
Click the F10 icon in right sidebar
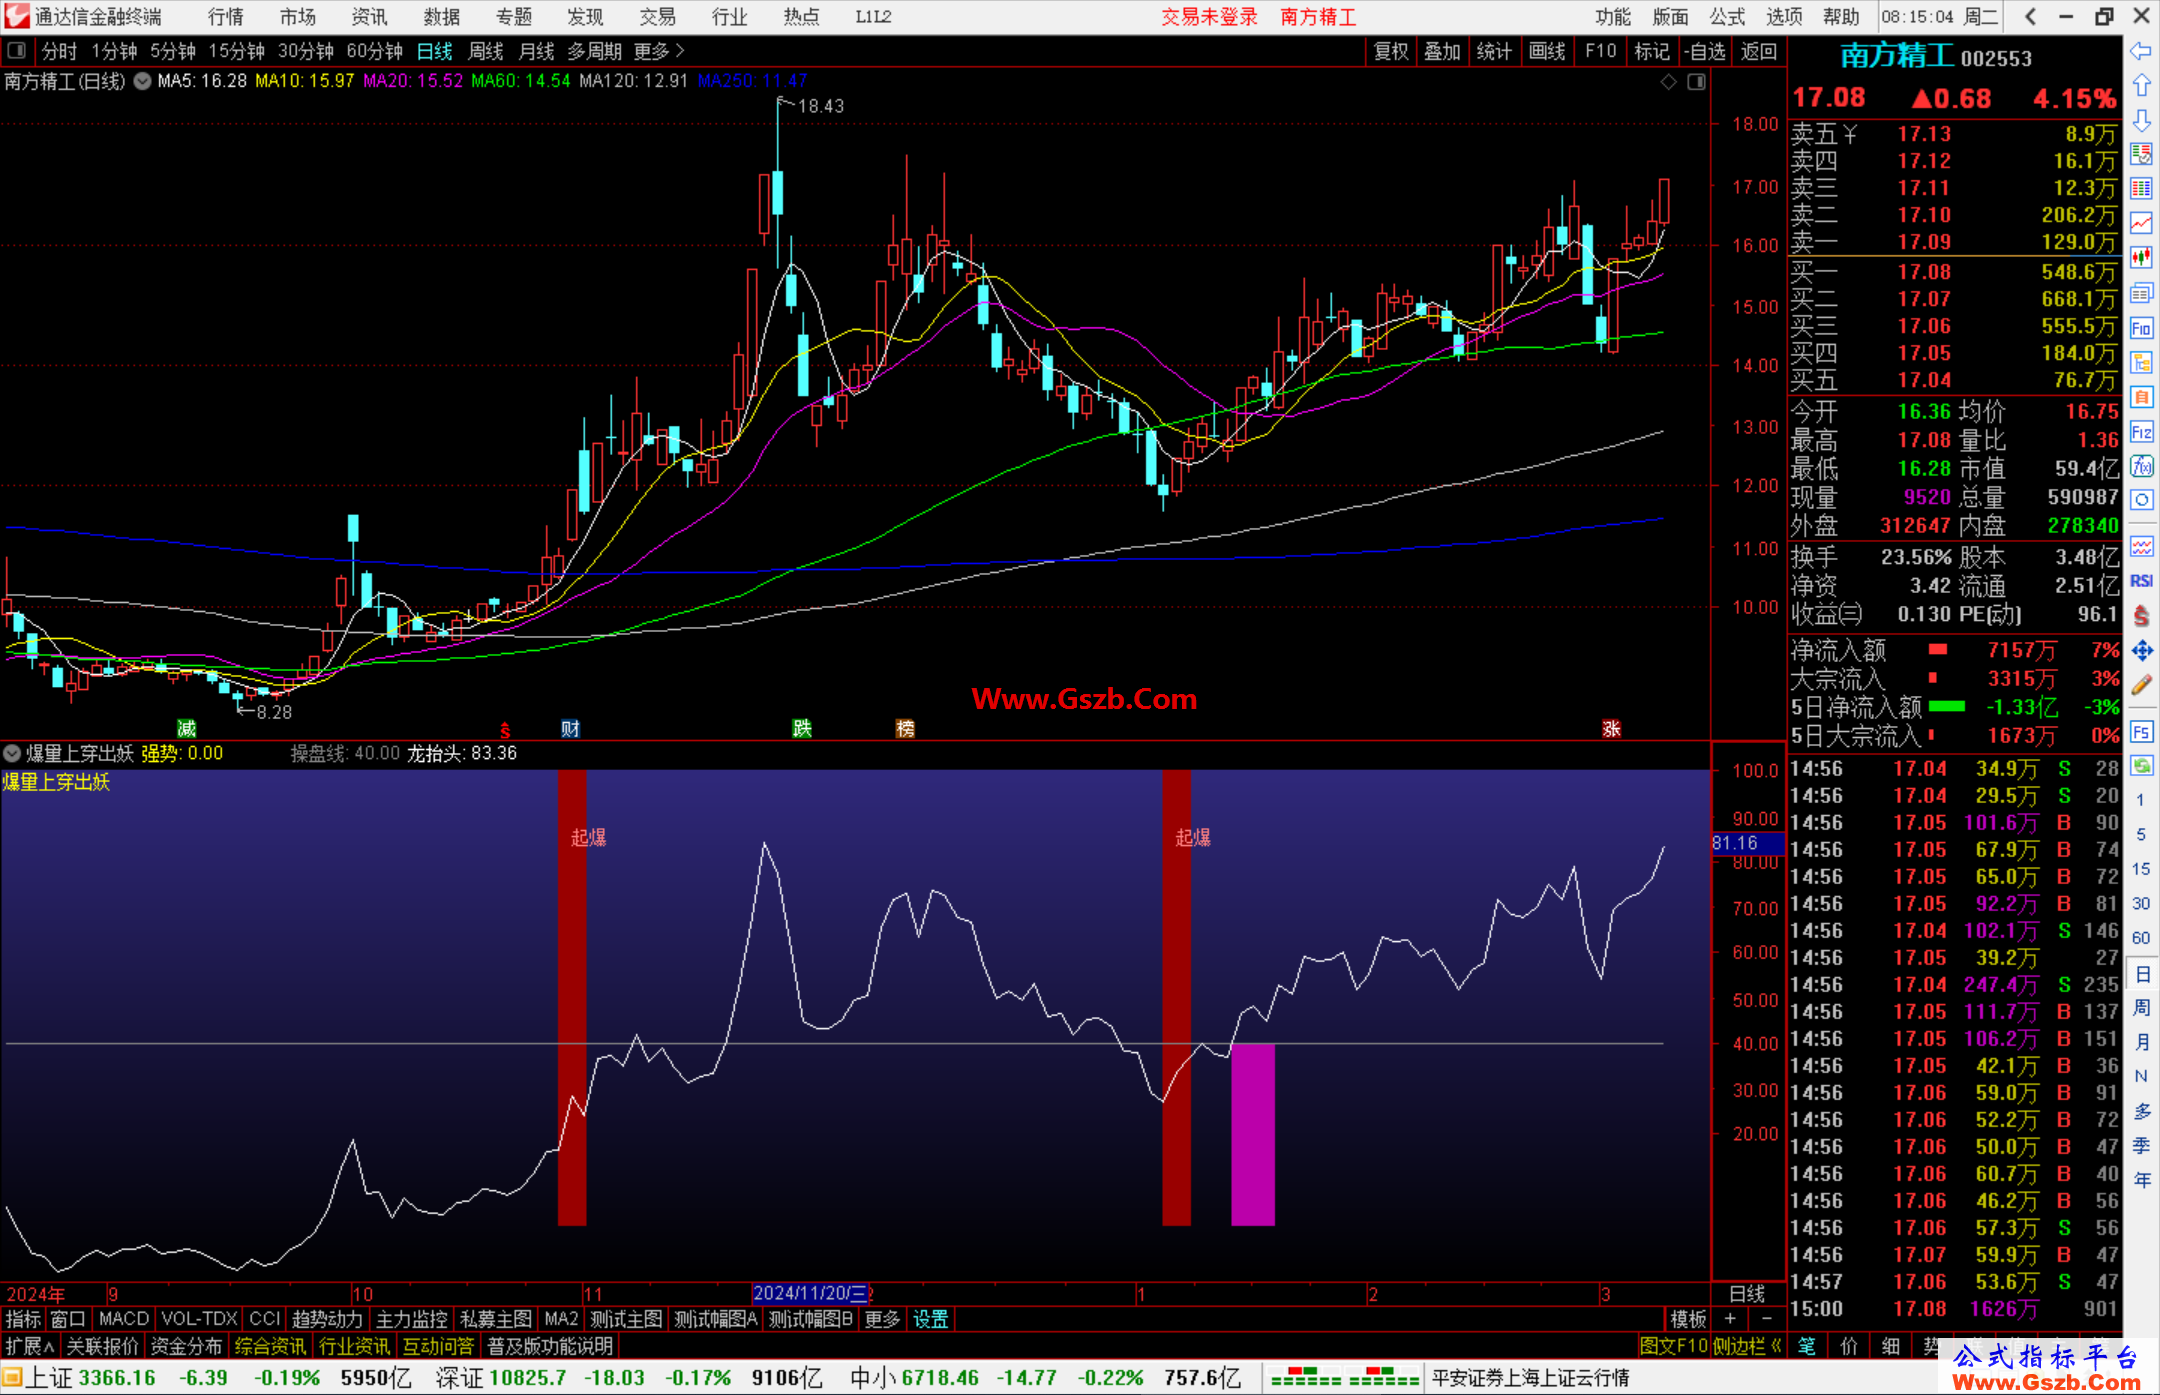(x=2141, y=328)
